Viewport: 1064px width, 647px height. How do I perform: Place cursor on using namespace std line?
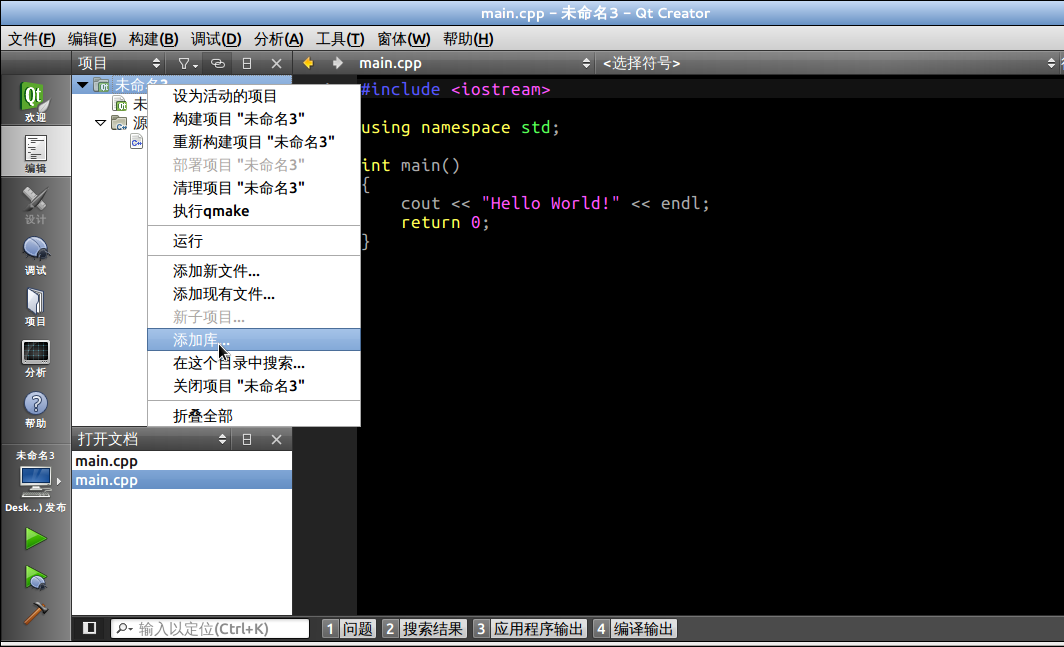(x=460, y=128)
